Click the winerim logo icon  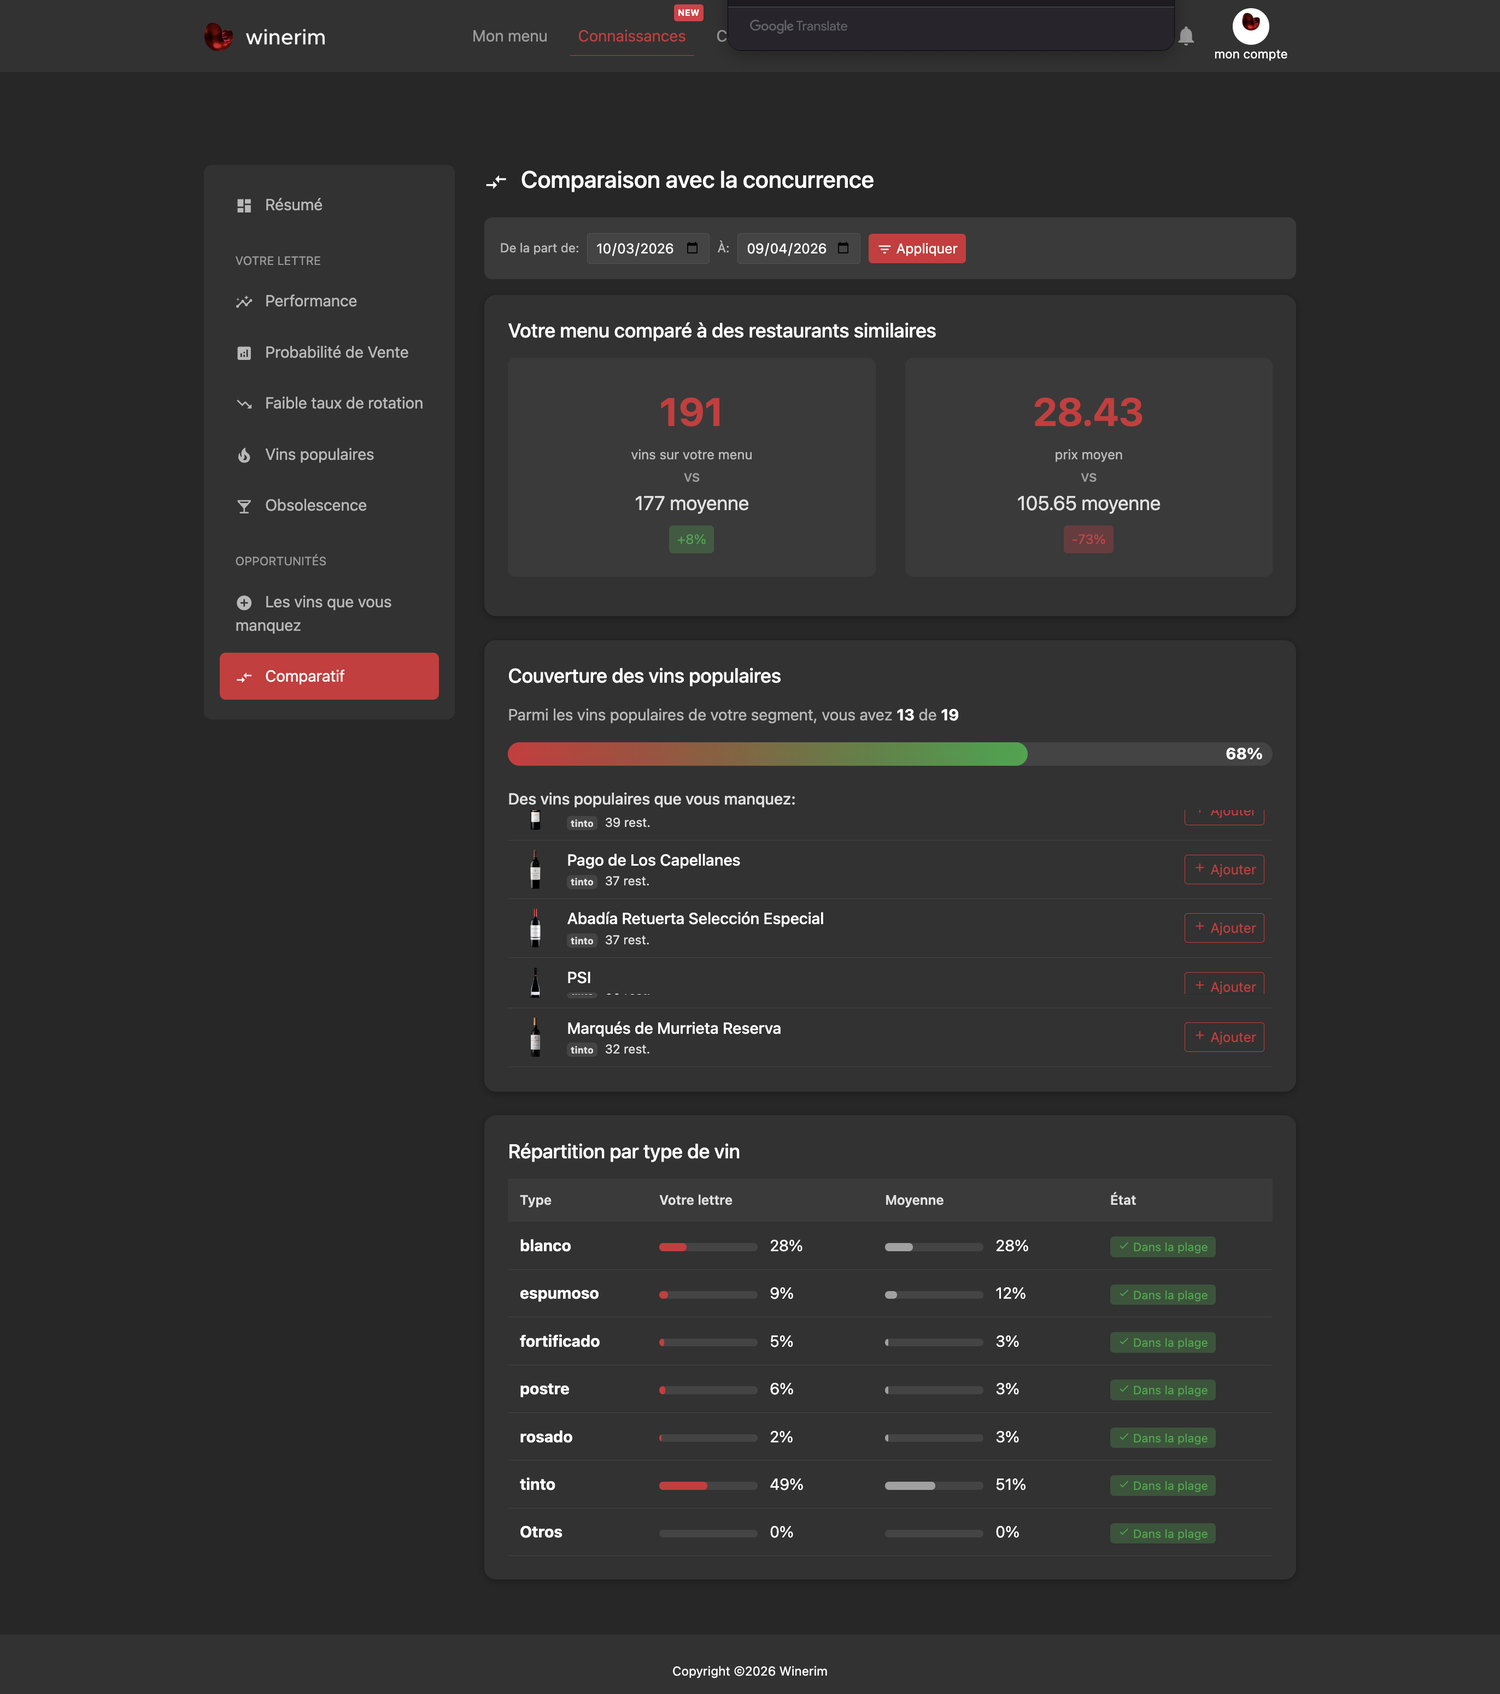[218, 37]
